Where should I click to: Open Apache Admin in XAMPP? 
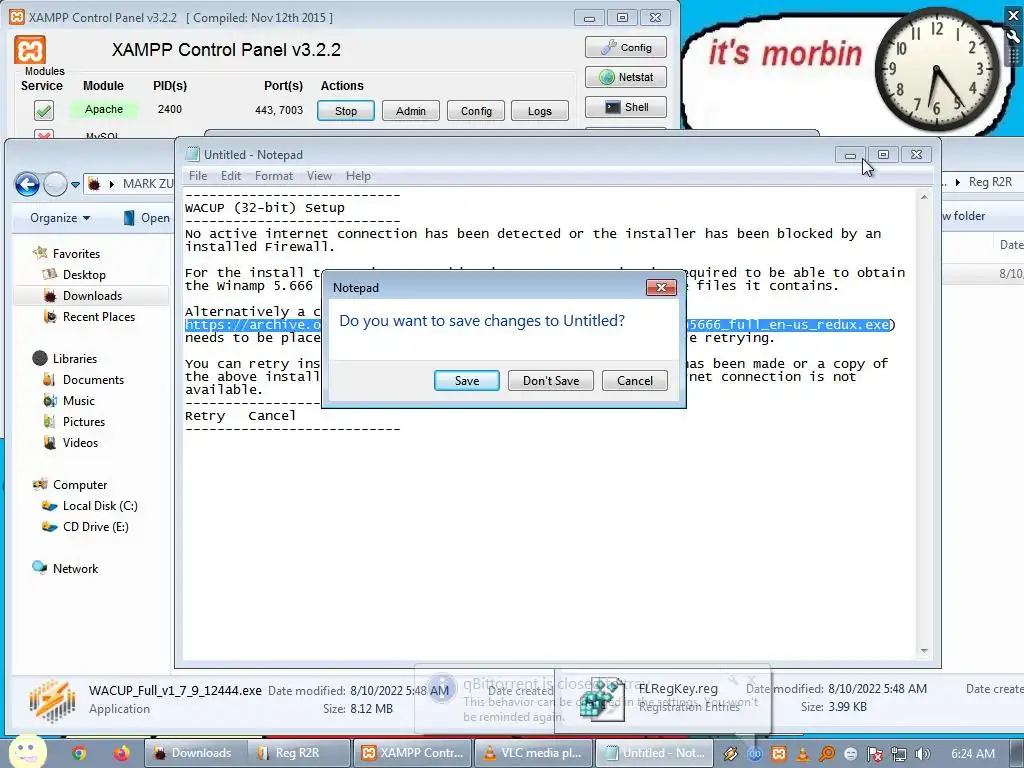(x=411, y=111)
